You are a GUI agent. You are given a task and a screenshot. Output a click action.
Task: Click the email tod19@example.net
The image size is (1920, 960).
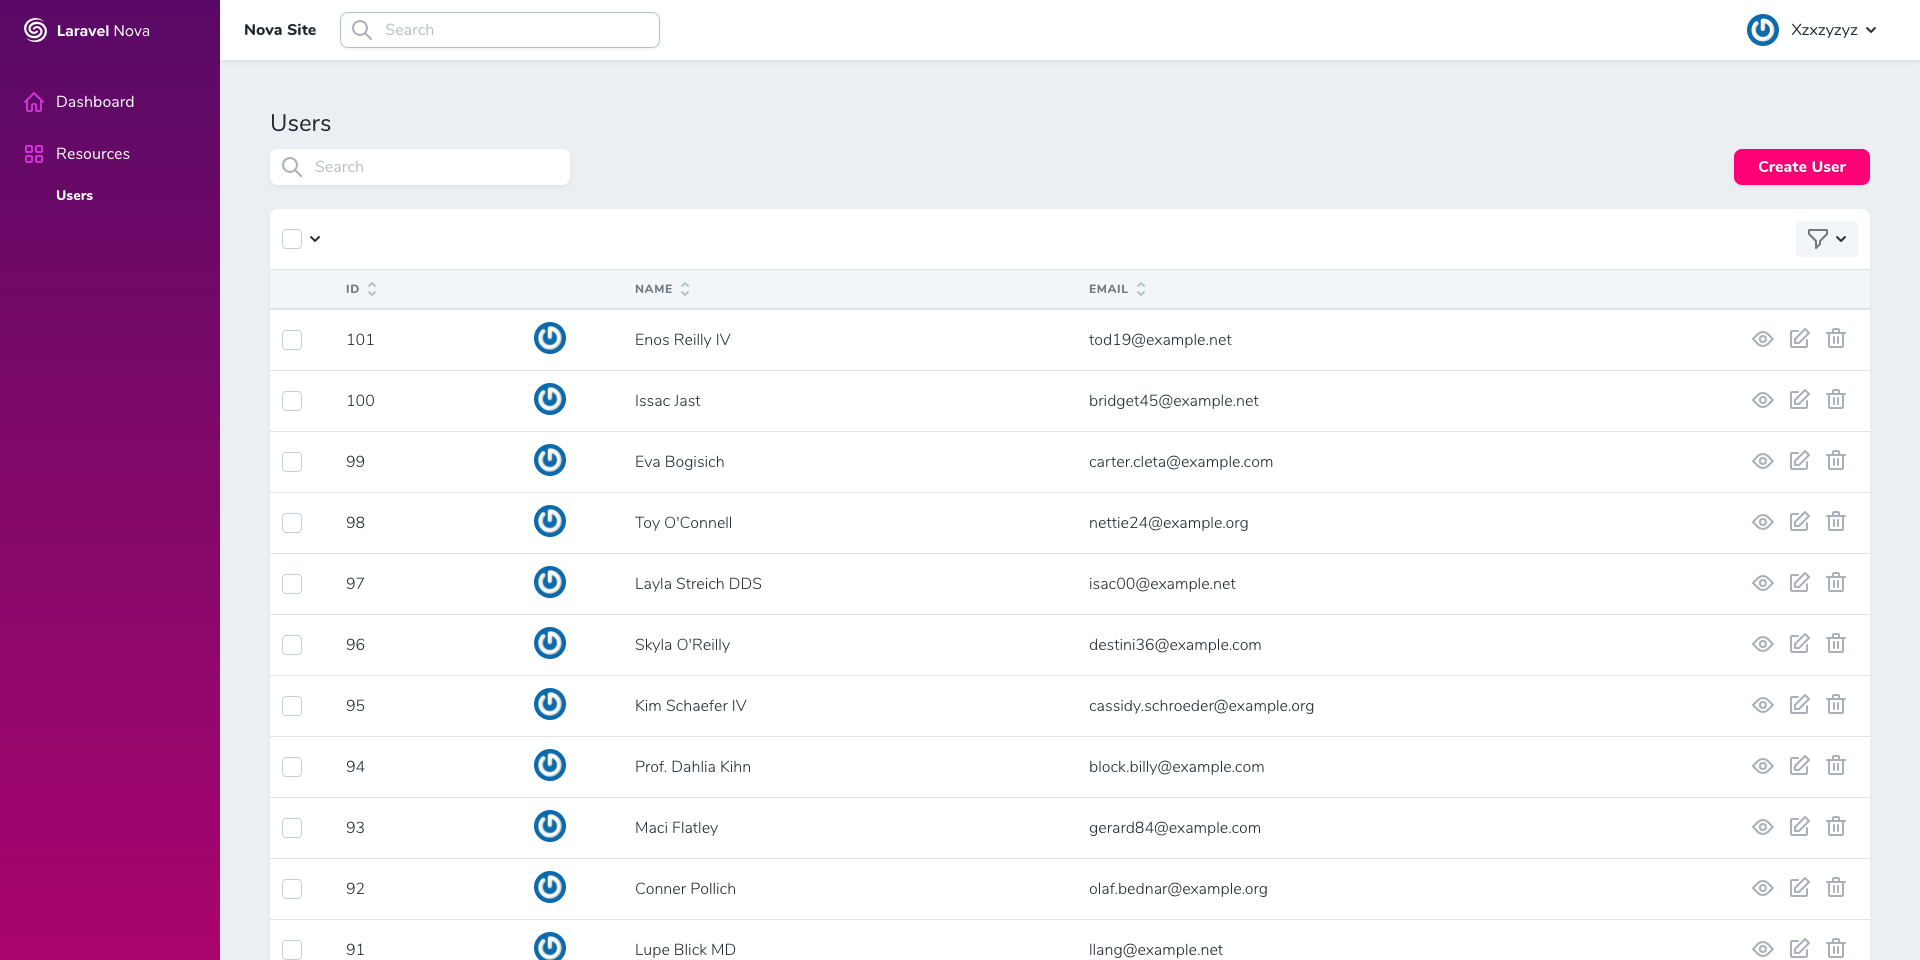(1160, 340)
